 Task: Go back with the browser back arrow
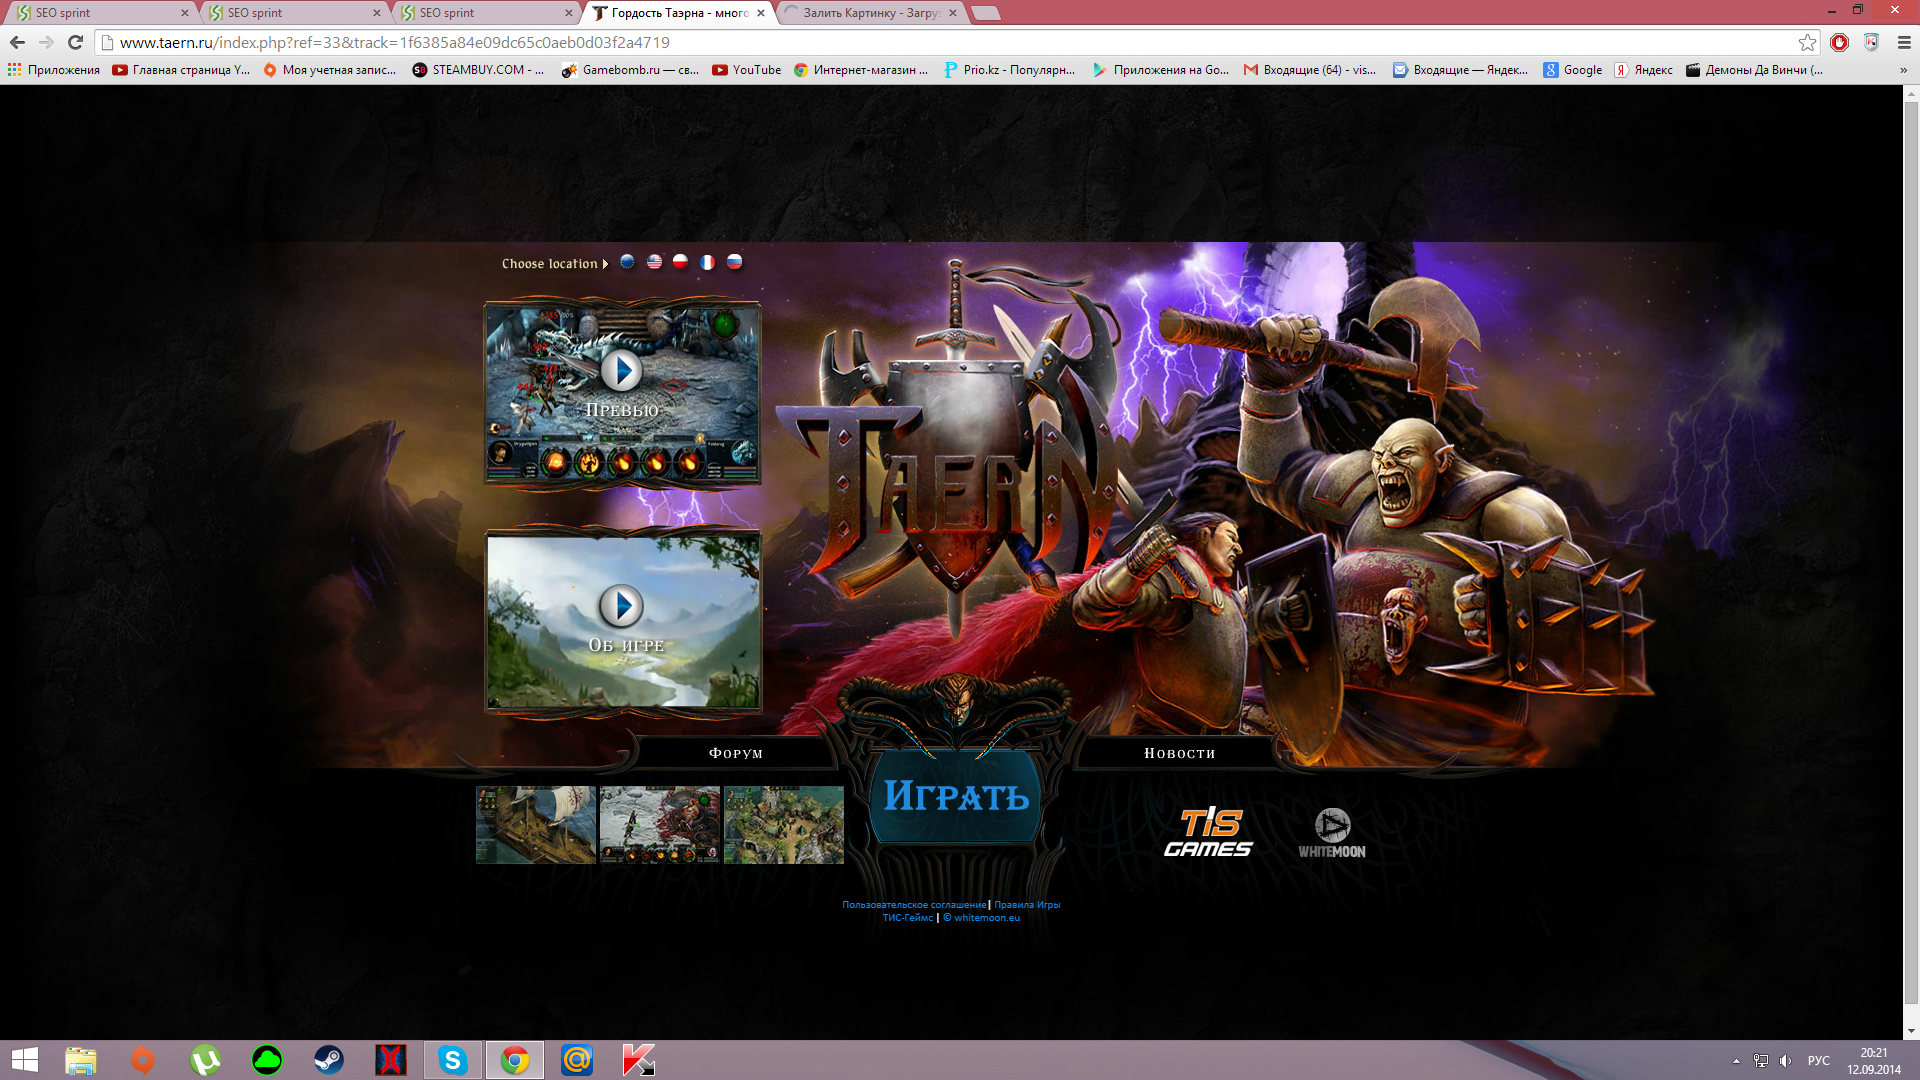point(17,42)
